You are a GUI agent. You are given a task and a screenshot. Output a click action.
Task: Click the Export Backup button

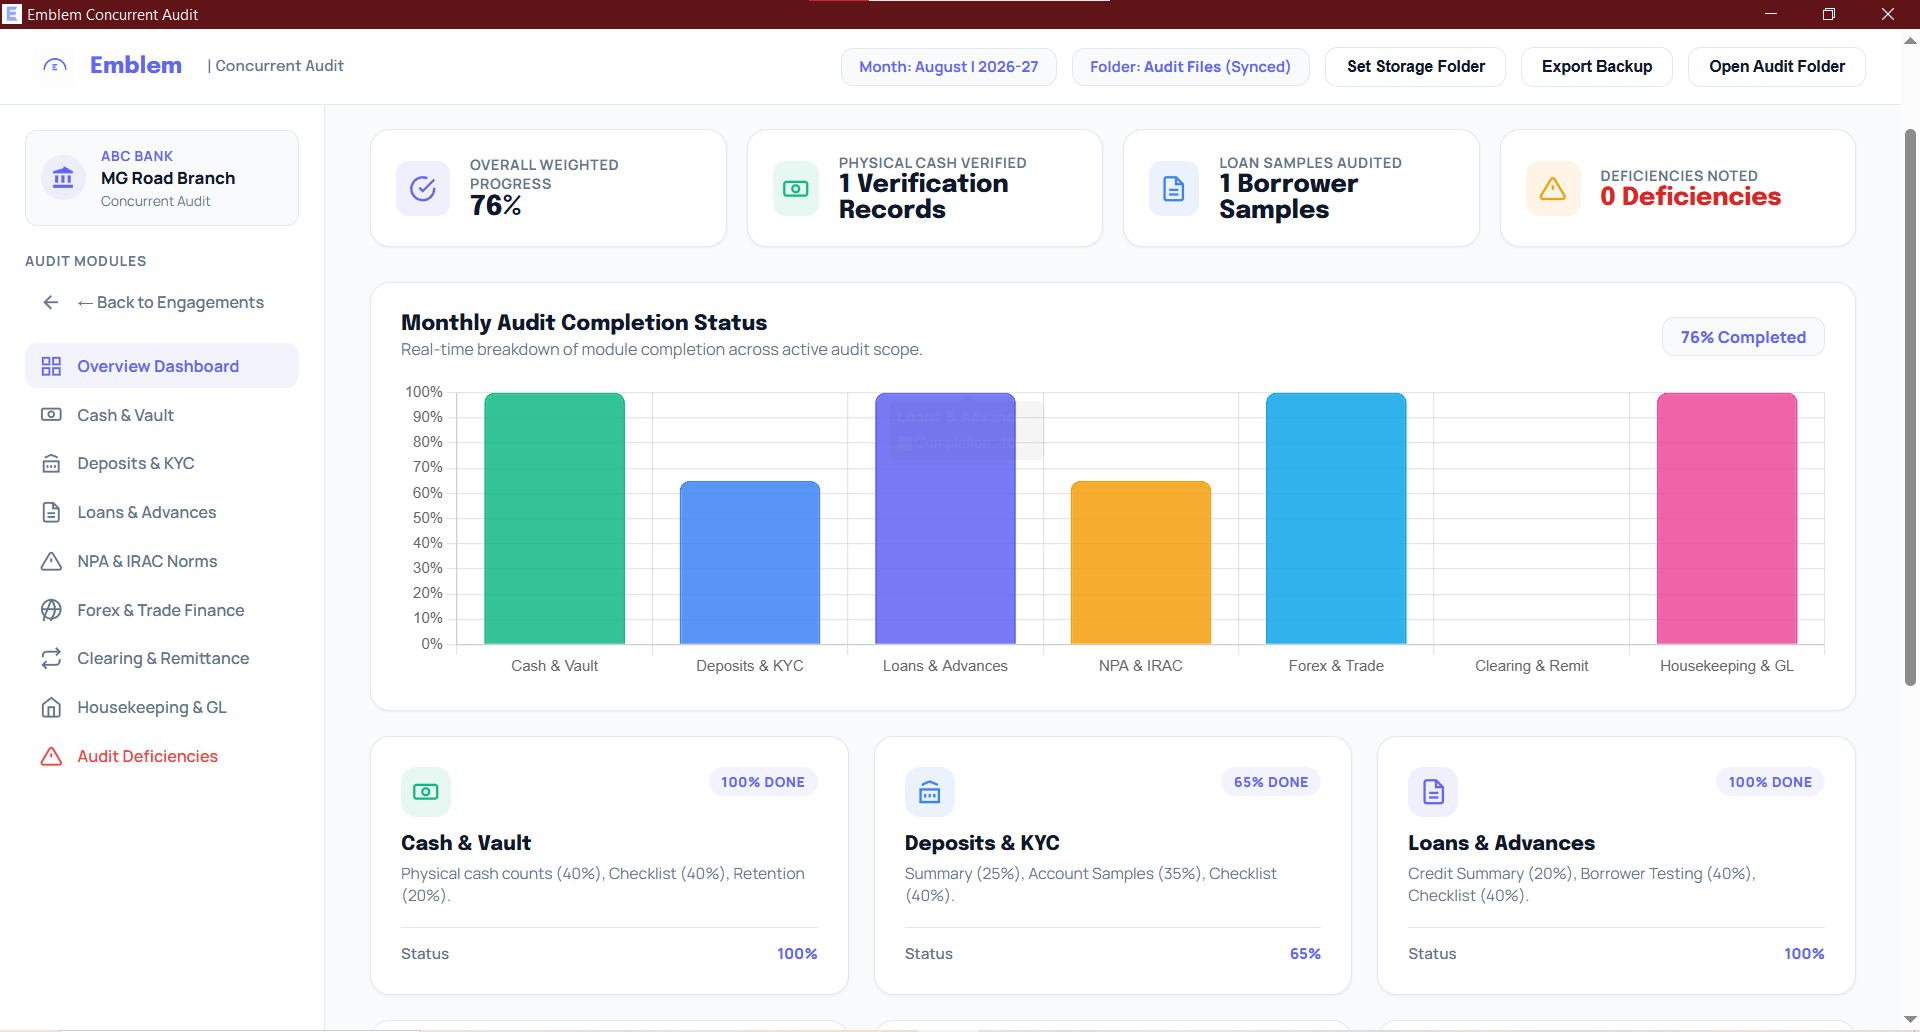coord(1596,67)
